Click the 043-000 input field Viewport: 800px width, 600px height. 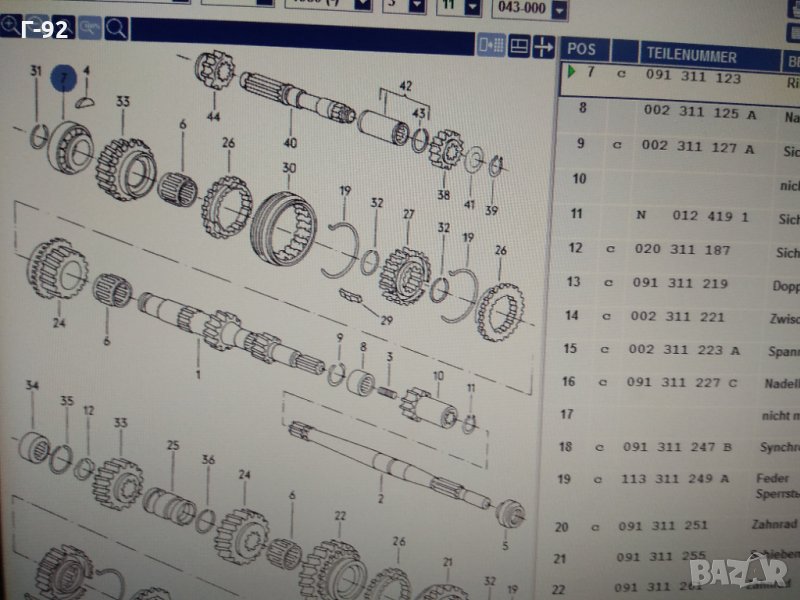[x=519, y=9]
